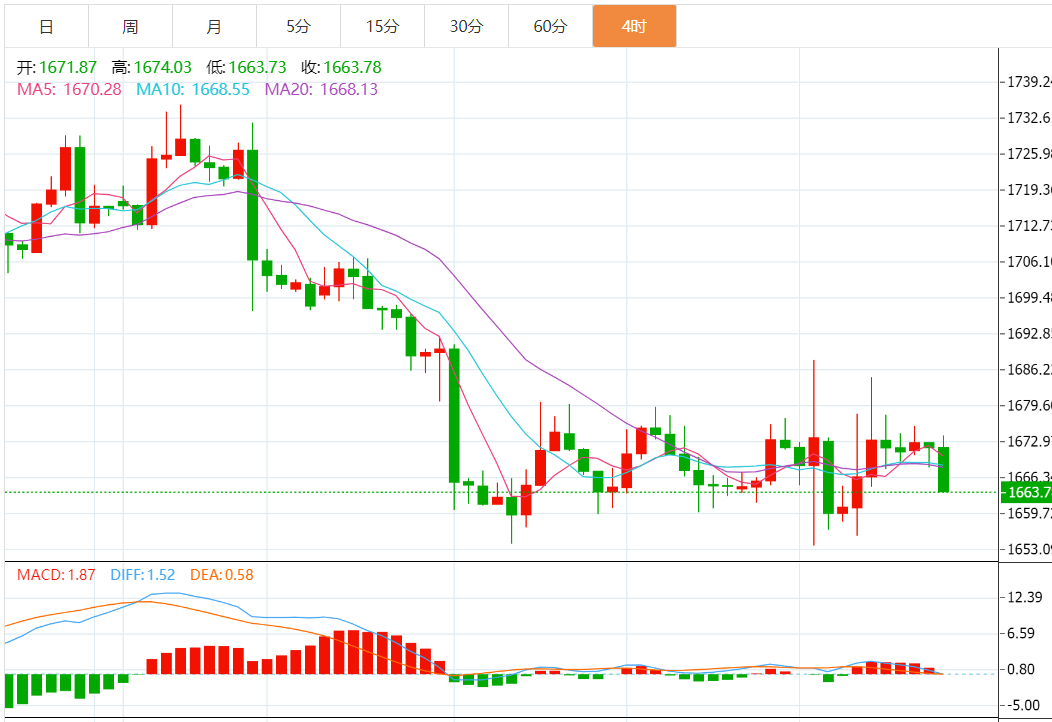Click the 开:1671.87 opening price value
This screenshot has height=722, width=1052.
(x=57, y=67)
